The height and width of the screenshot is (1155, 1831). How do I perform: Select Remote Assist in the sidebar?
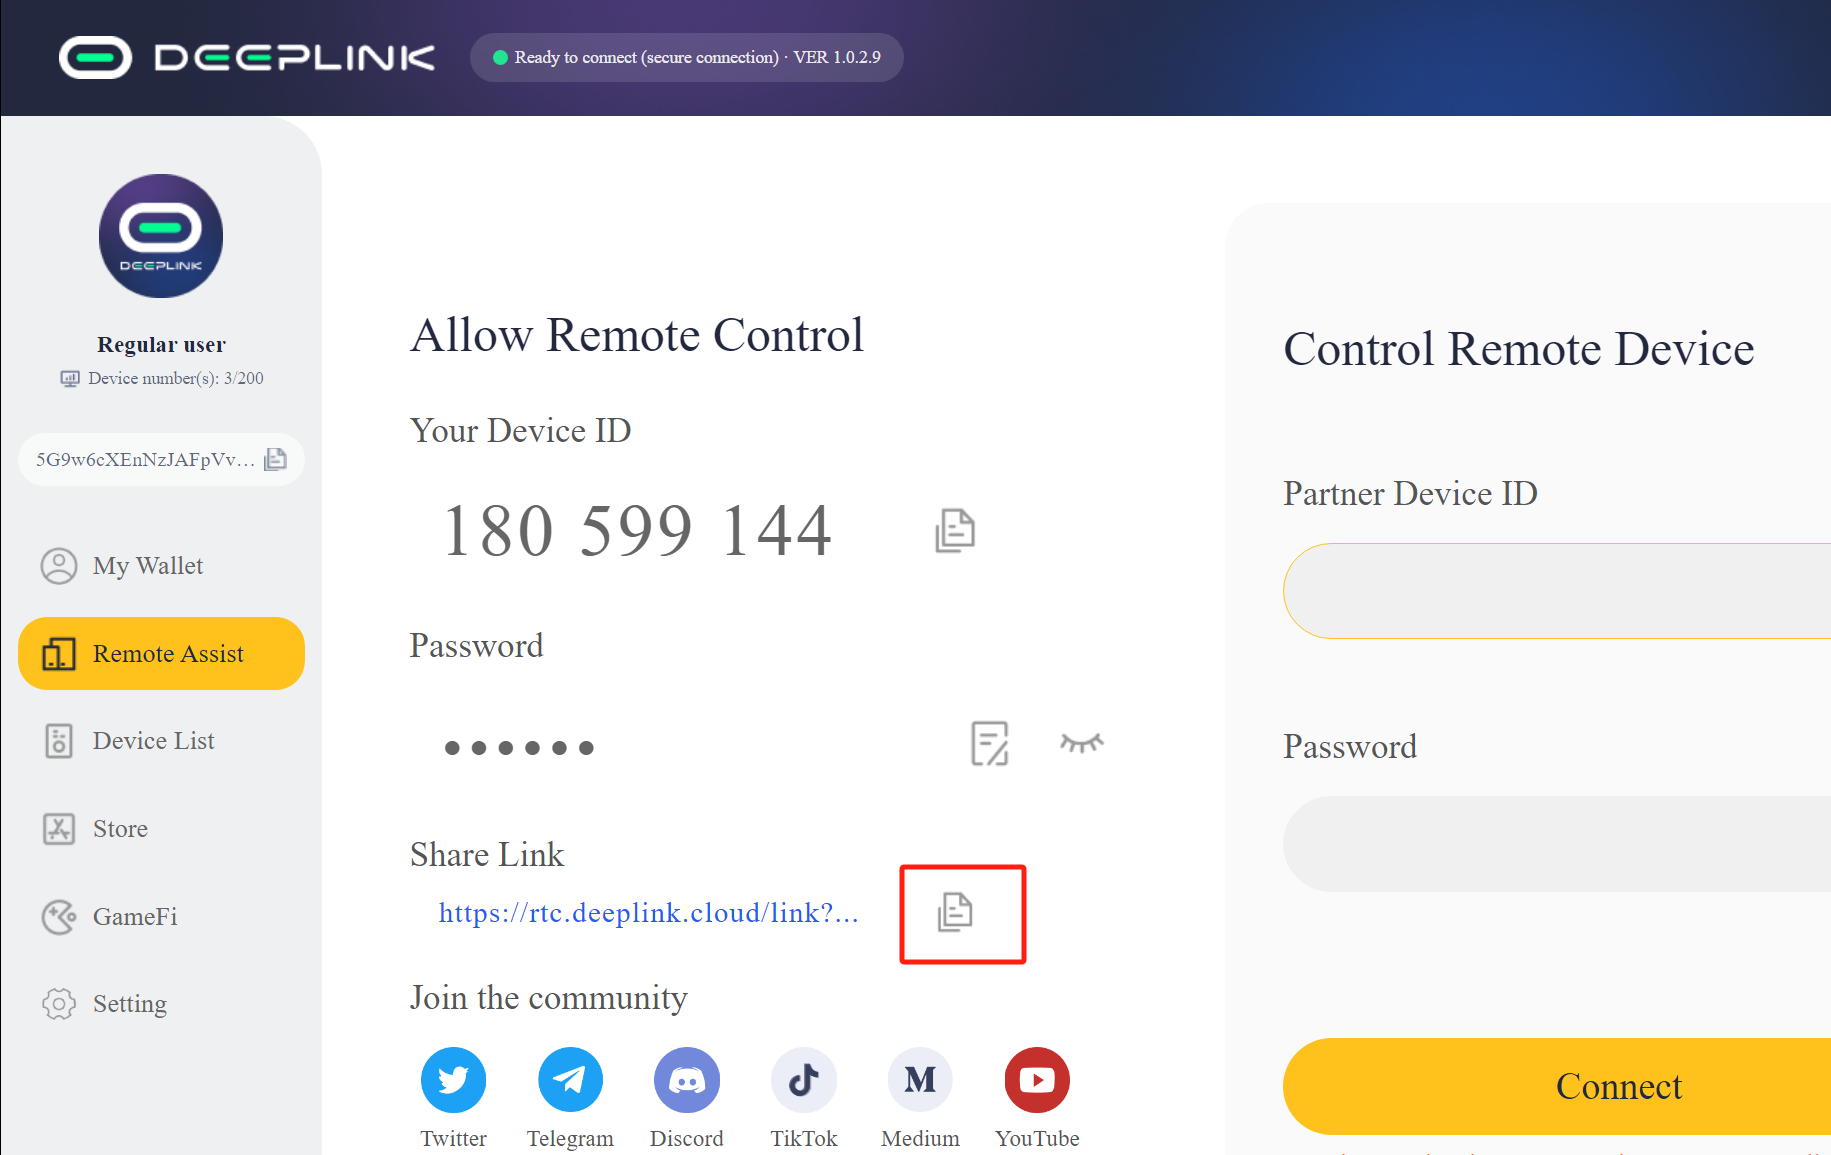point(161,654)
